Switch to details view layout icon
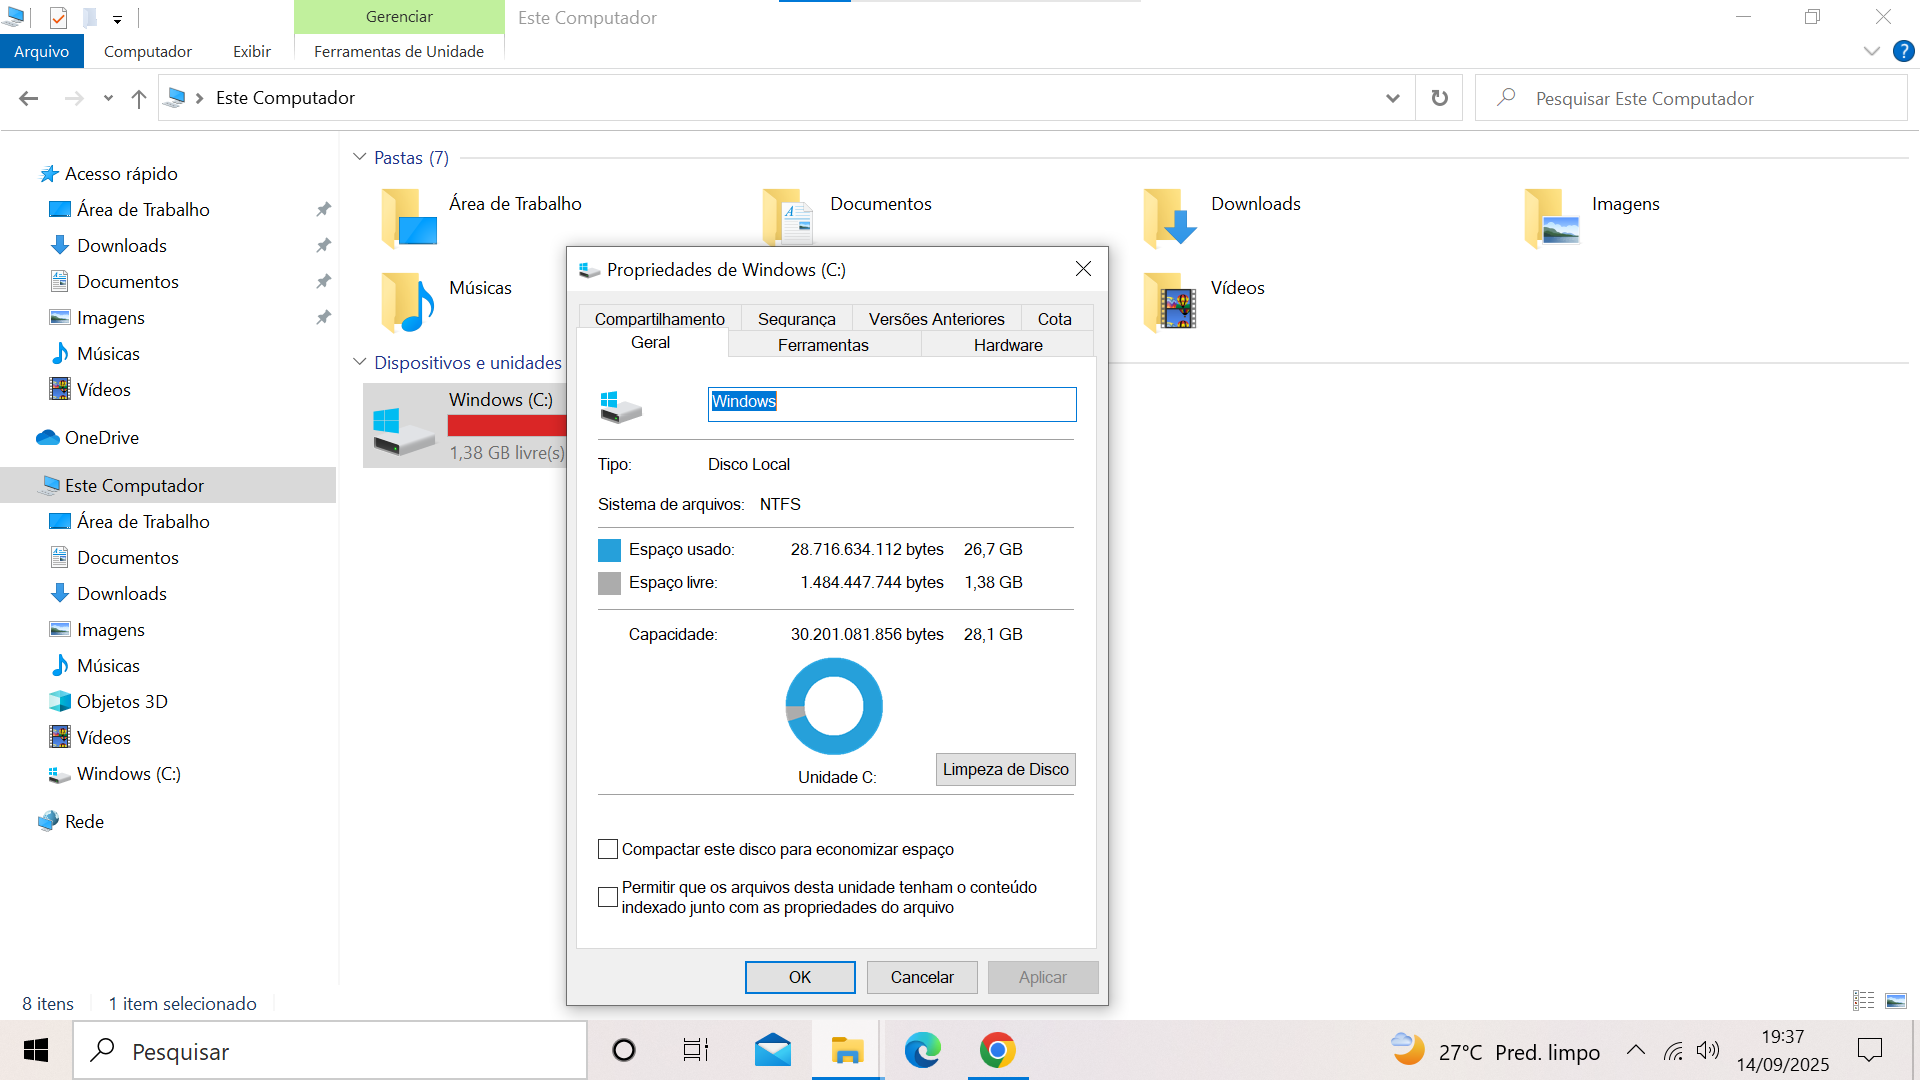Screen dimensions: 1920x1080 coord(1864,1001)
